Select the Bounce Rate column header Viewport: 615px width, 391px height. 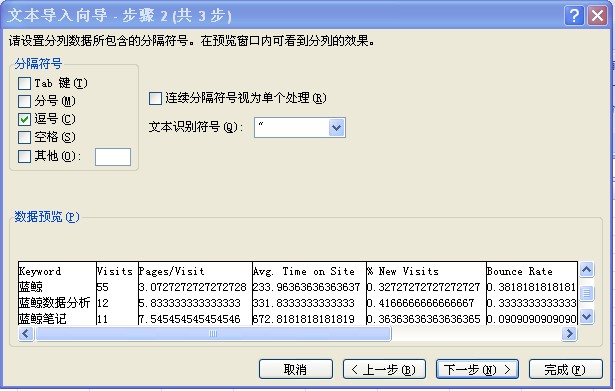tap(520, 271)
